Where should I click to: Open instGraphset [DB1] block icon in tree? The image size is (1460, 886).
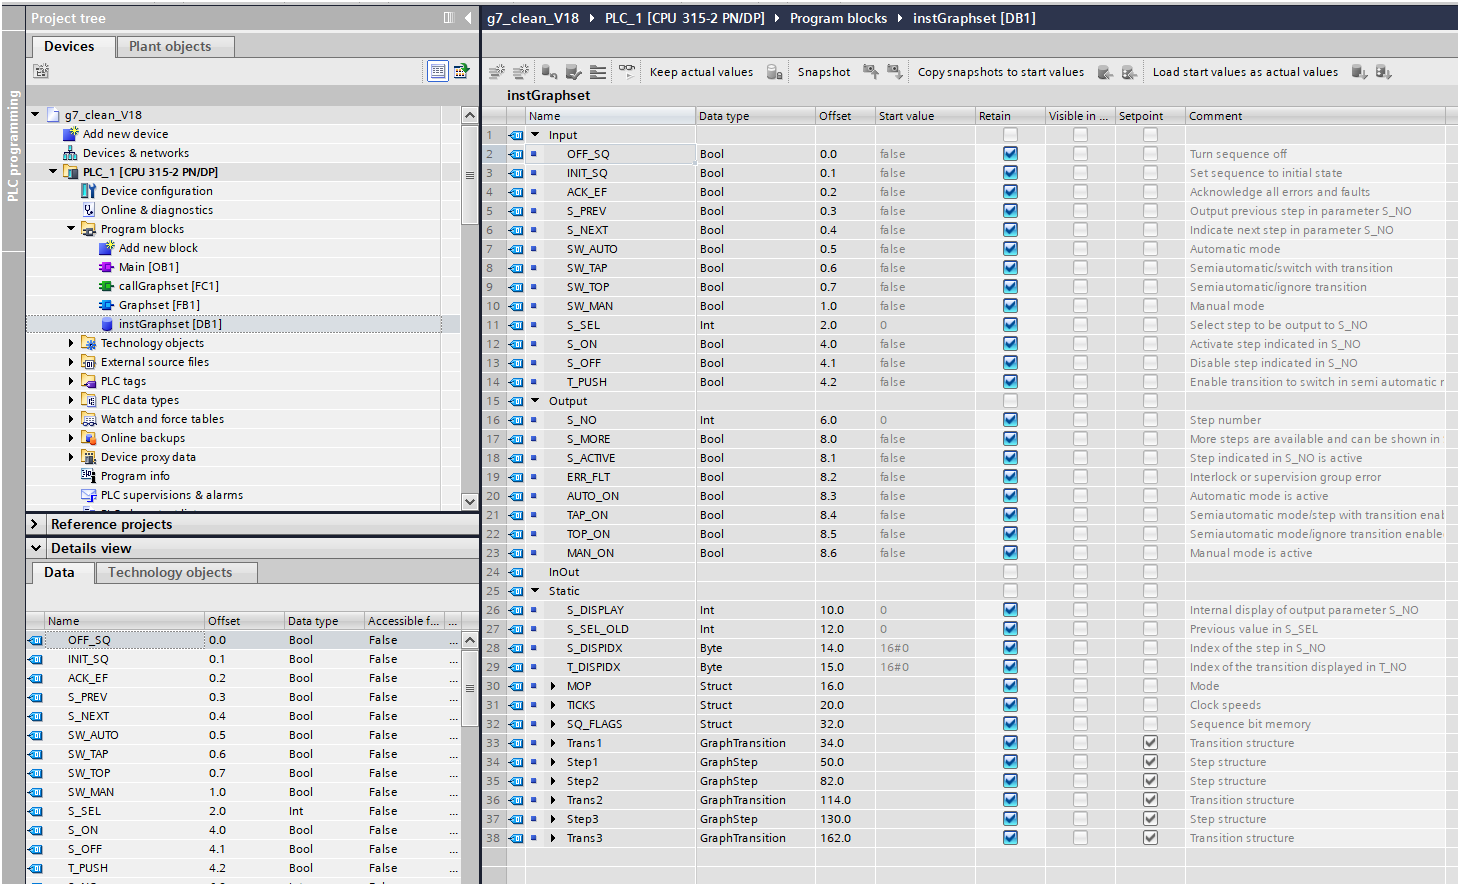[x=107, y=324]
